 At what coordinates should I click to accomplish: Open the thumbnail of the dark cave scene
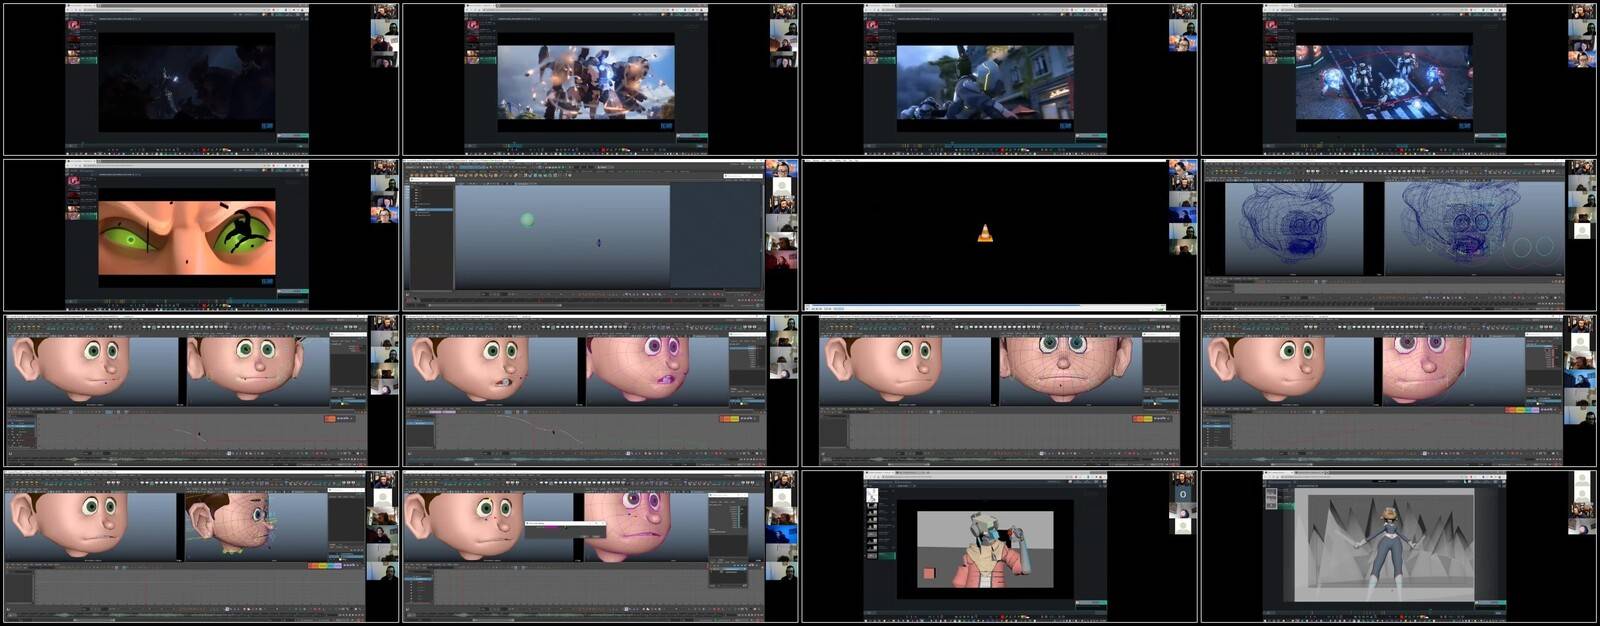(x=201, y=79)
